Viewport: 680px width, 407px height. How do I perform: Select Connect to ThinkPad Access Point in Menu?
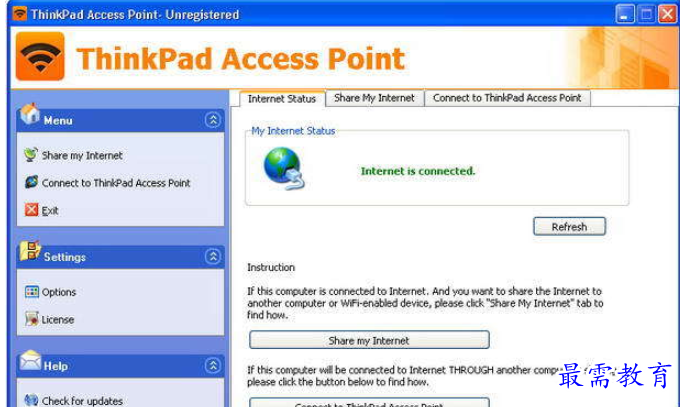(x=116, y=183)
